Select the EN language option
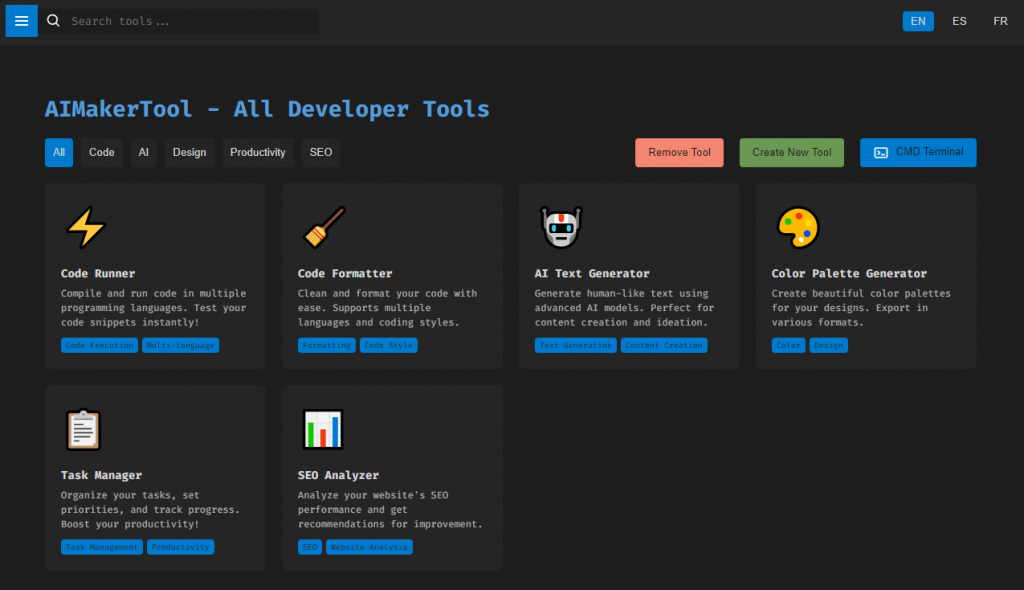 pyautogui.click(x=918, y=21)
